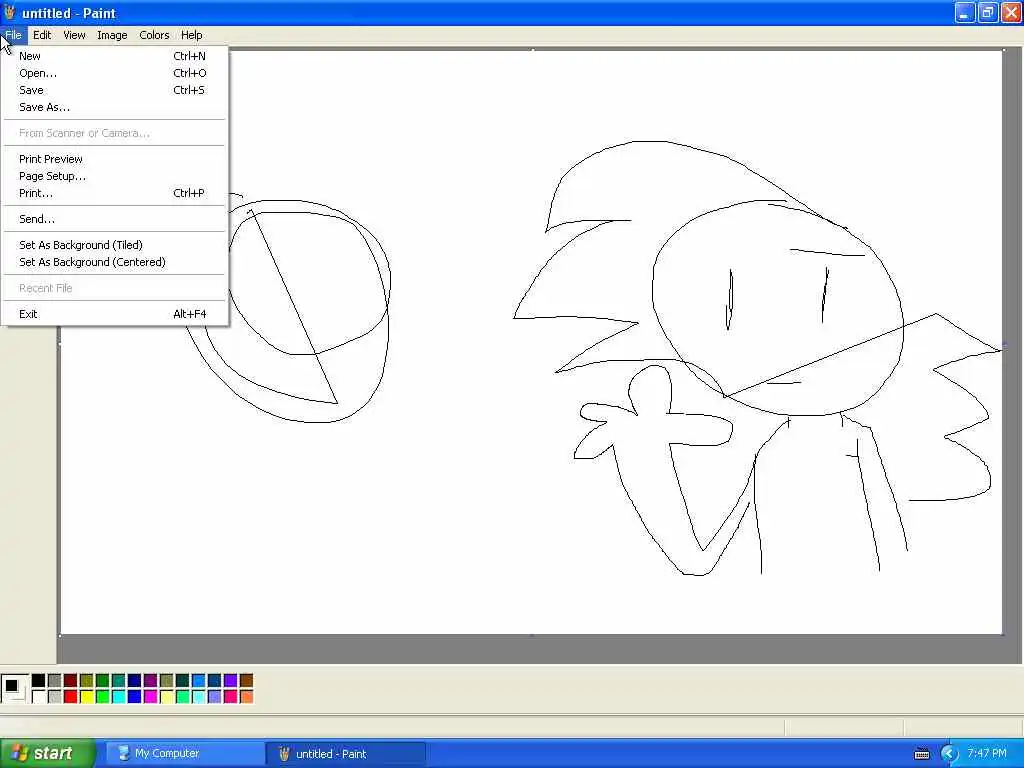The image size is (1024, 768).
Task: Choose Set As Background (Centered)
Action: (x=114, y=263)
